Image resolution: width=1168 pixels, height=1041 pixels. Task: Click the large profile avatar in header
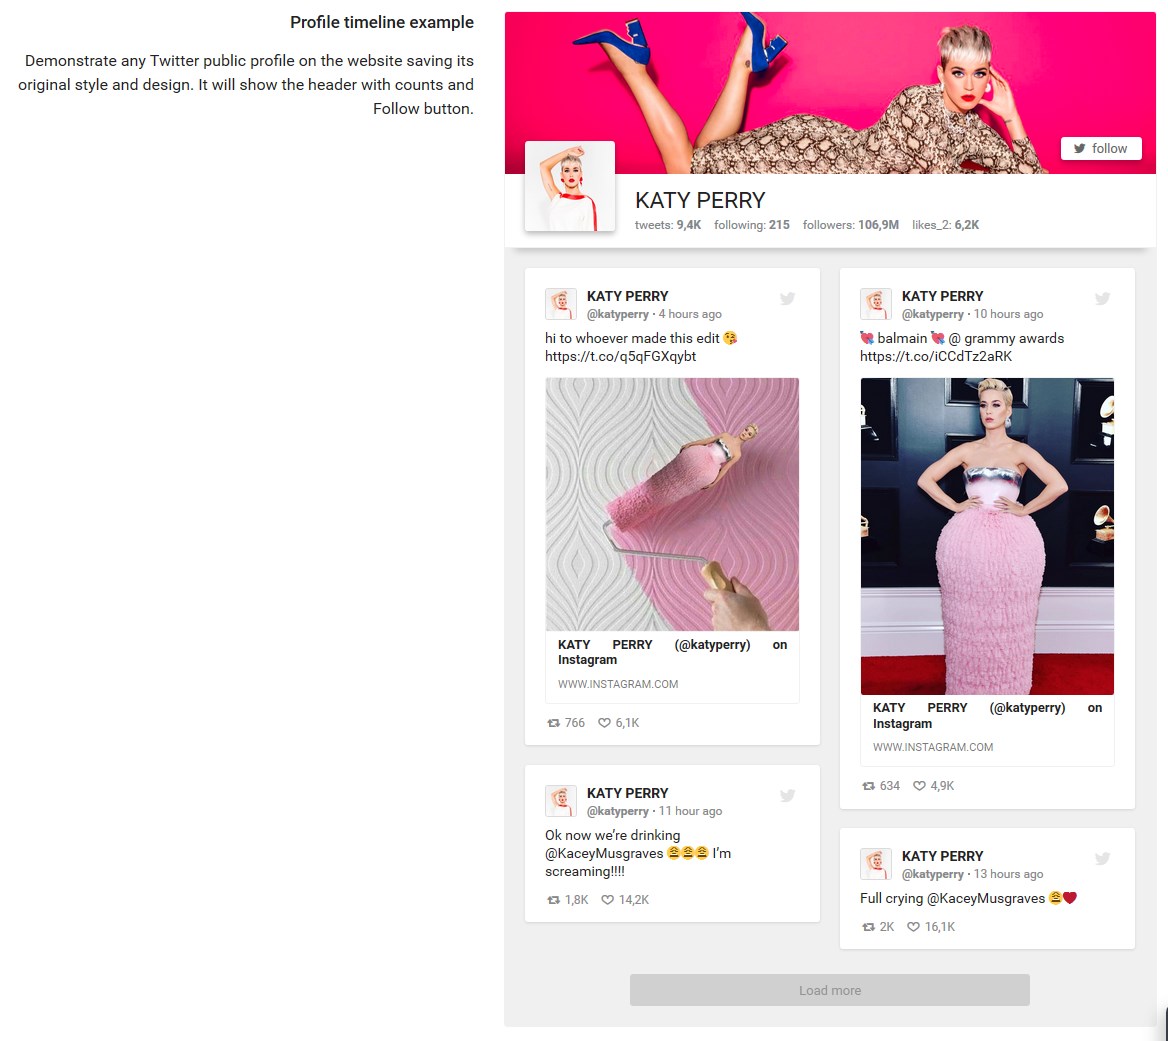pyautogui.click(x=570, y=186)
